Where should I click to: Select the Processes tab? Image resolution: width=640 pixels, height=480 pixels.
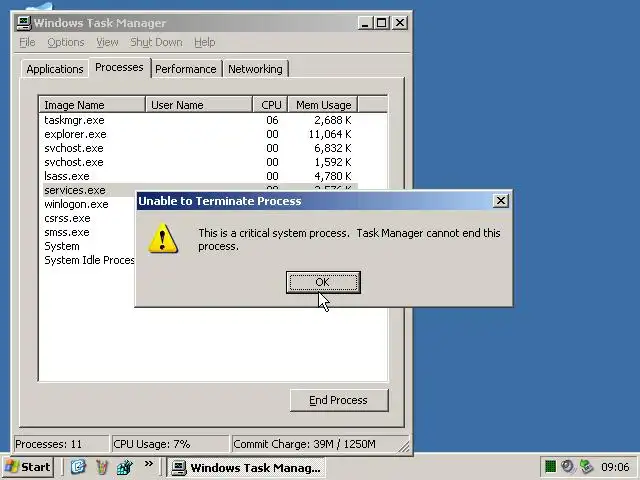119,67
